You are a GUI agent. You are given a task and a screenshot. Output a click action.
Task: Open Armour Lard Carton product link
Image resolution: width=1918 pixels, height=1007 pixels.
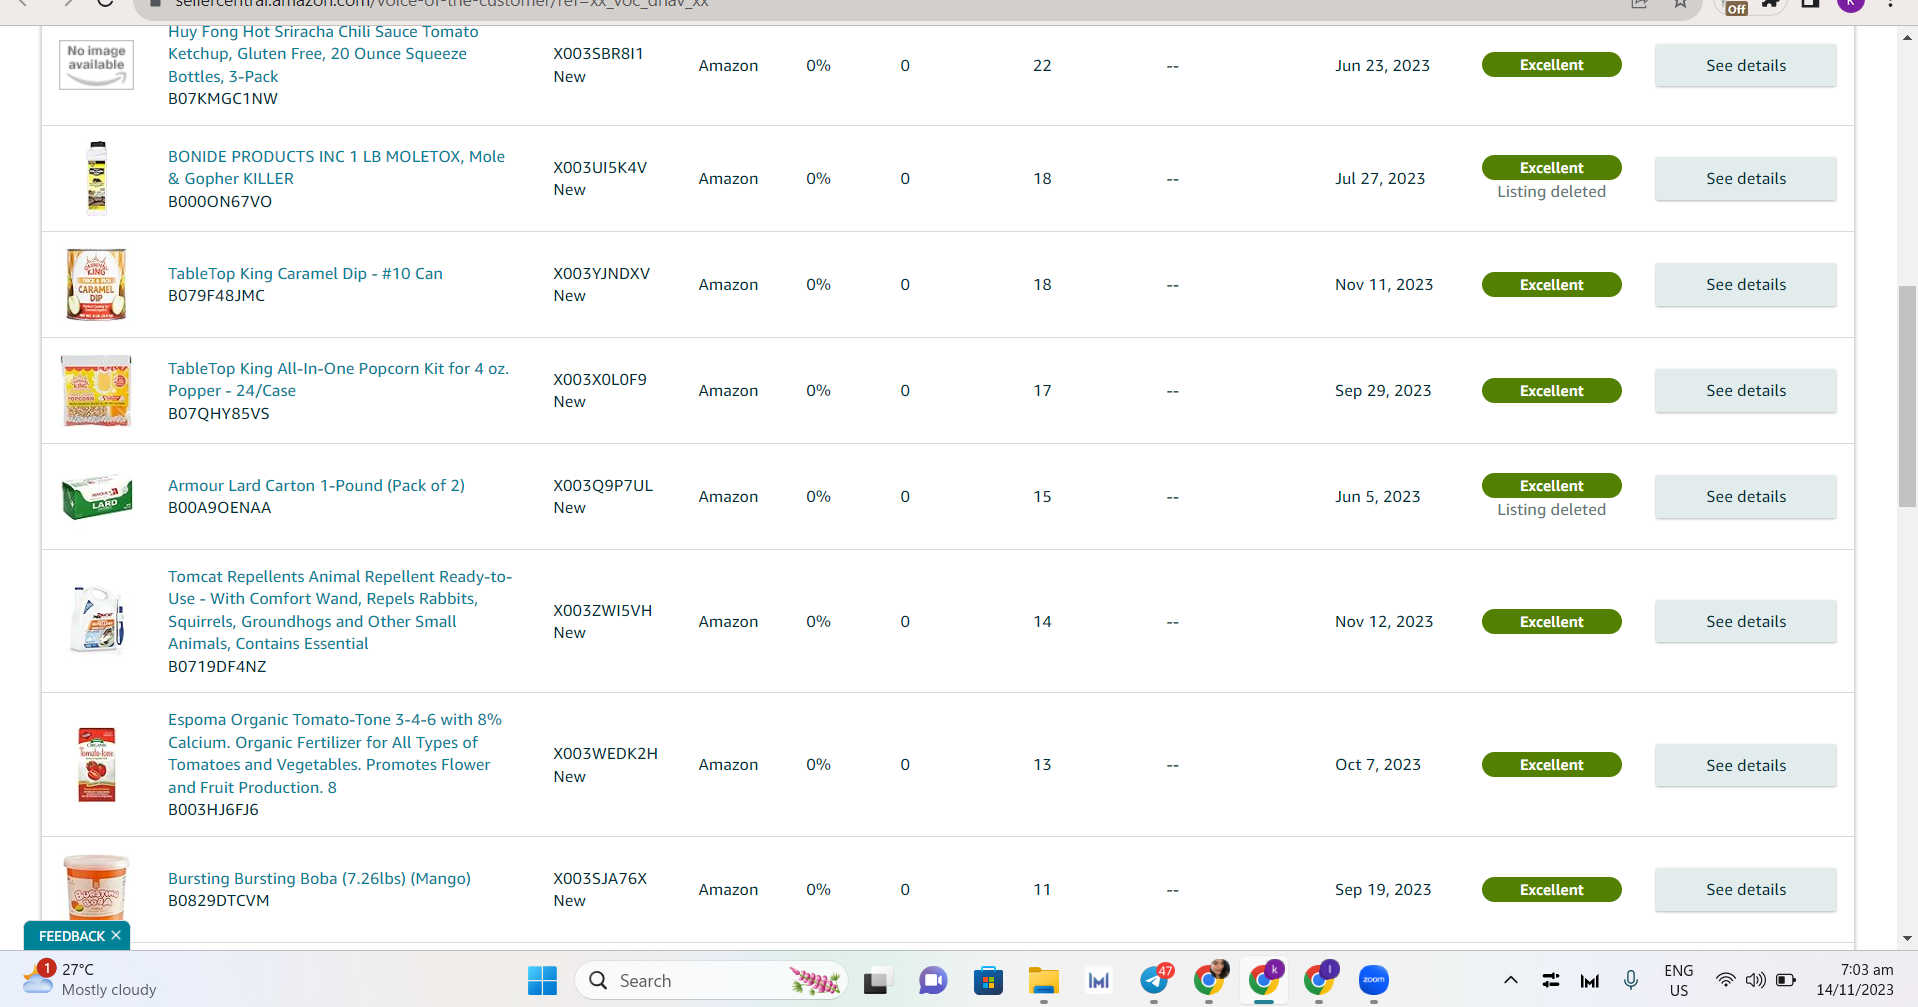316,485
